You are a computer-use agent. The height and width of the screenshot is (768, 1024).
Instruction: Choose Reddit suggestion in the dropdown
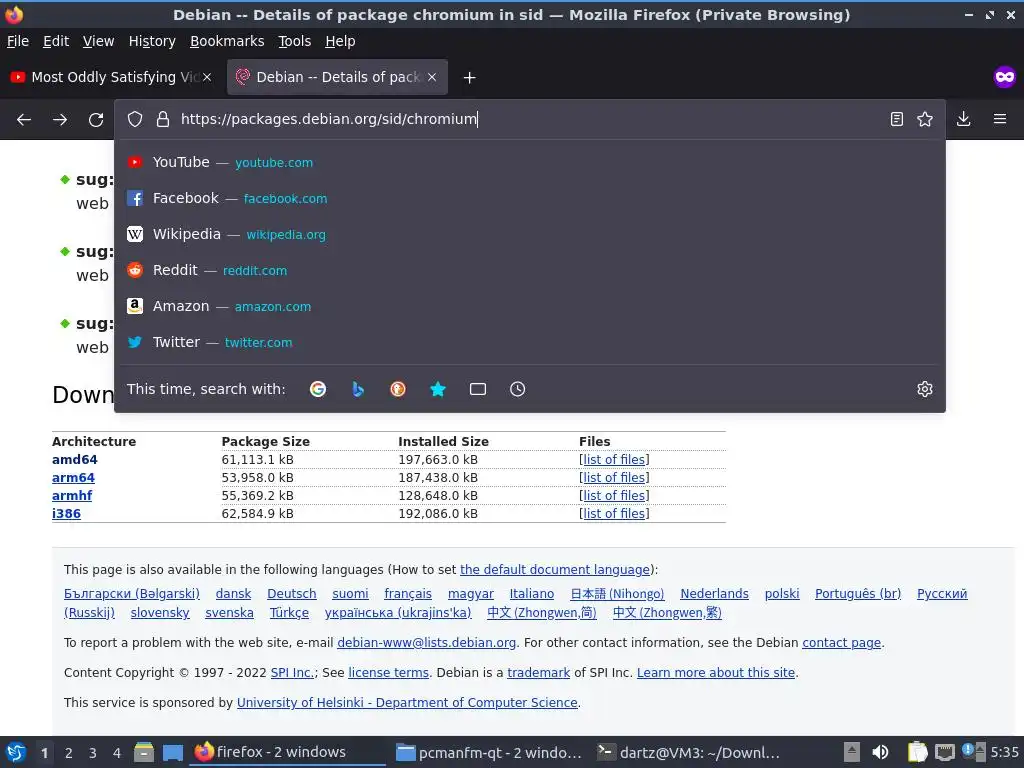tap(530, 270)
